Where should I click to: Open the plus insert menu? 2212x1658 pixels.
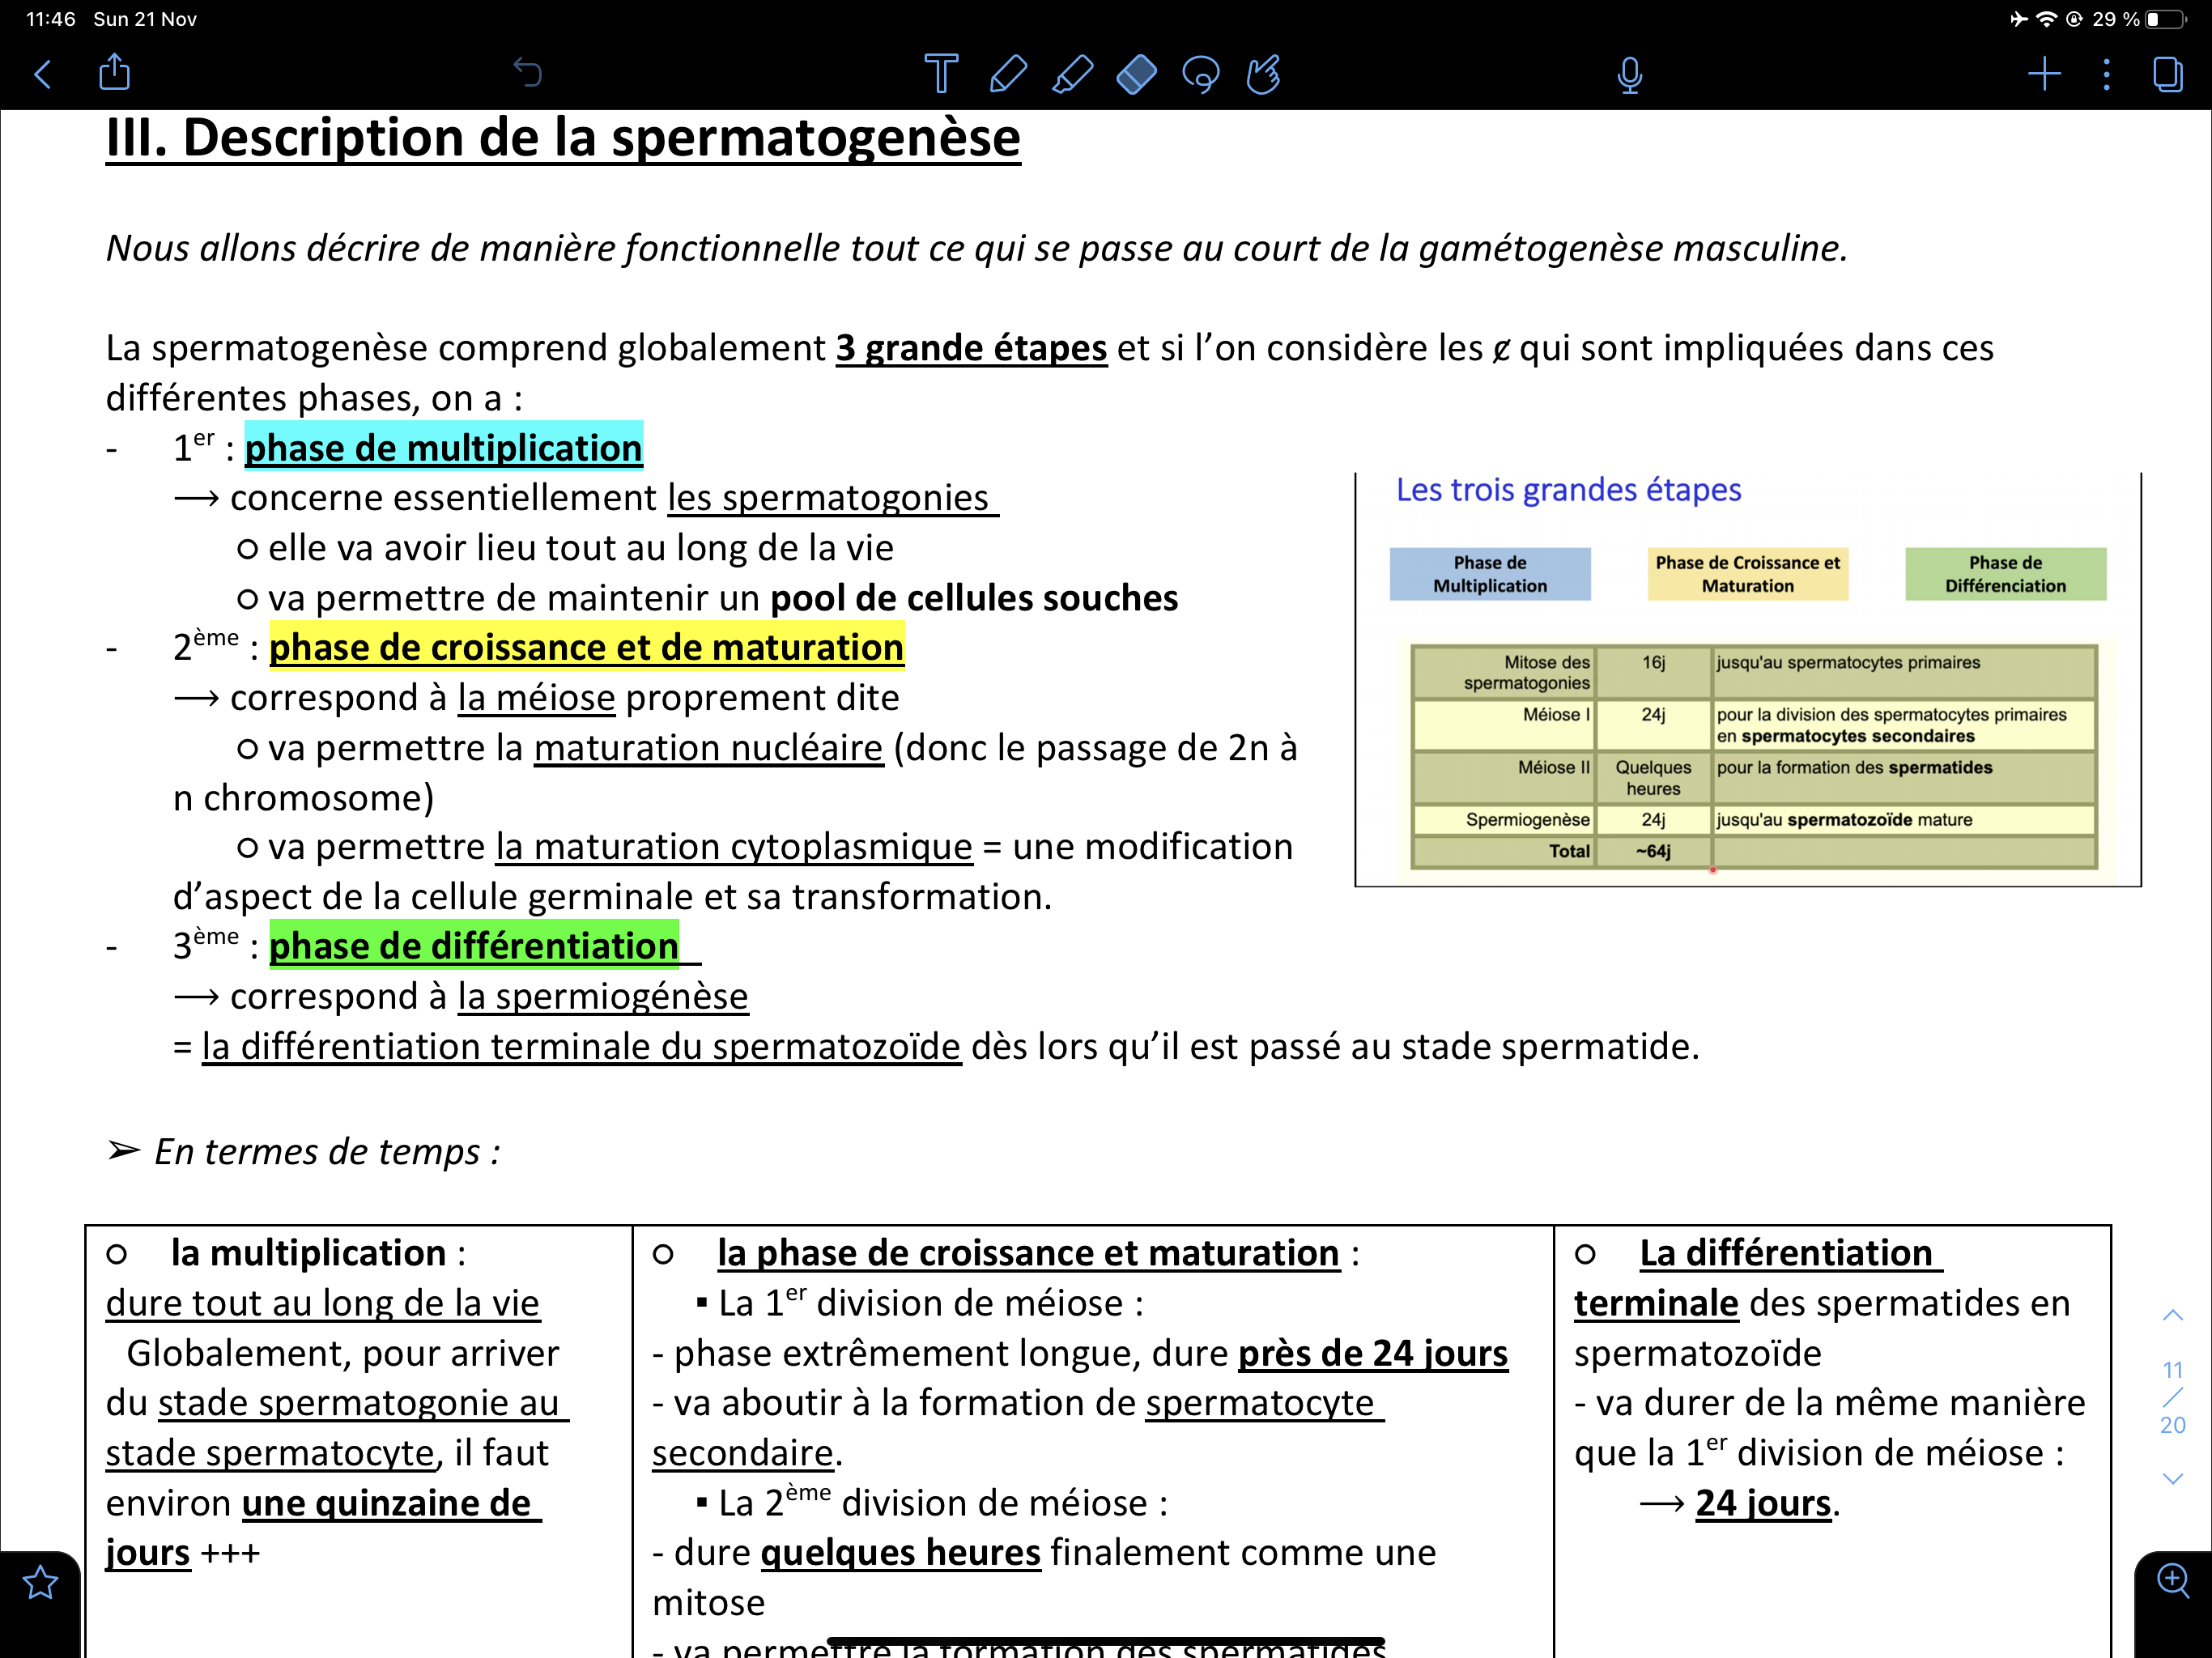[2044, 74]
